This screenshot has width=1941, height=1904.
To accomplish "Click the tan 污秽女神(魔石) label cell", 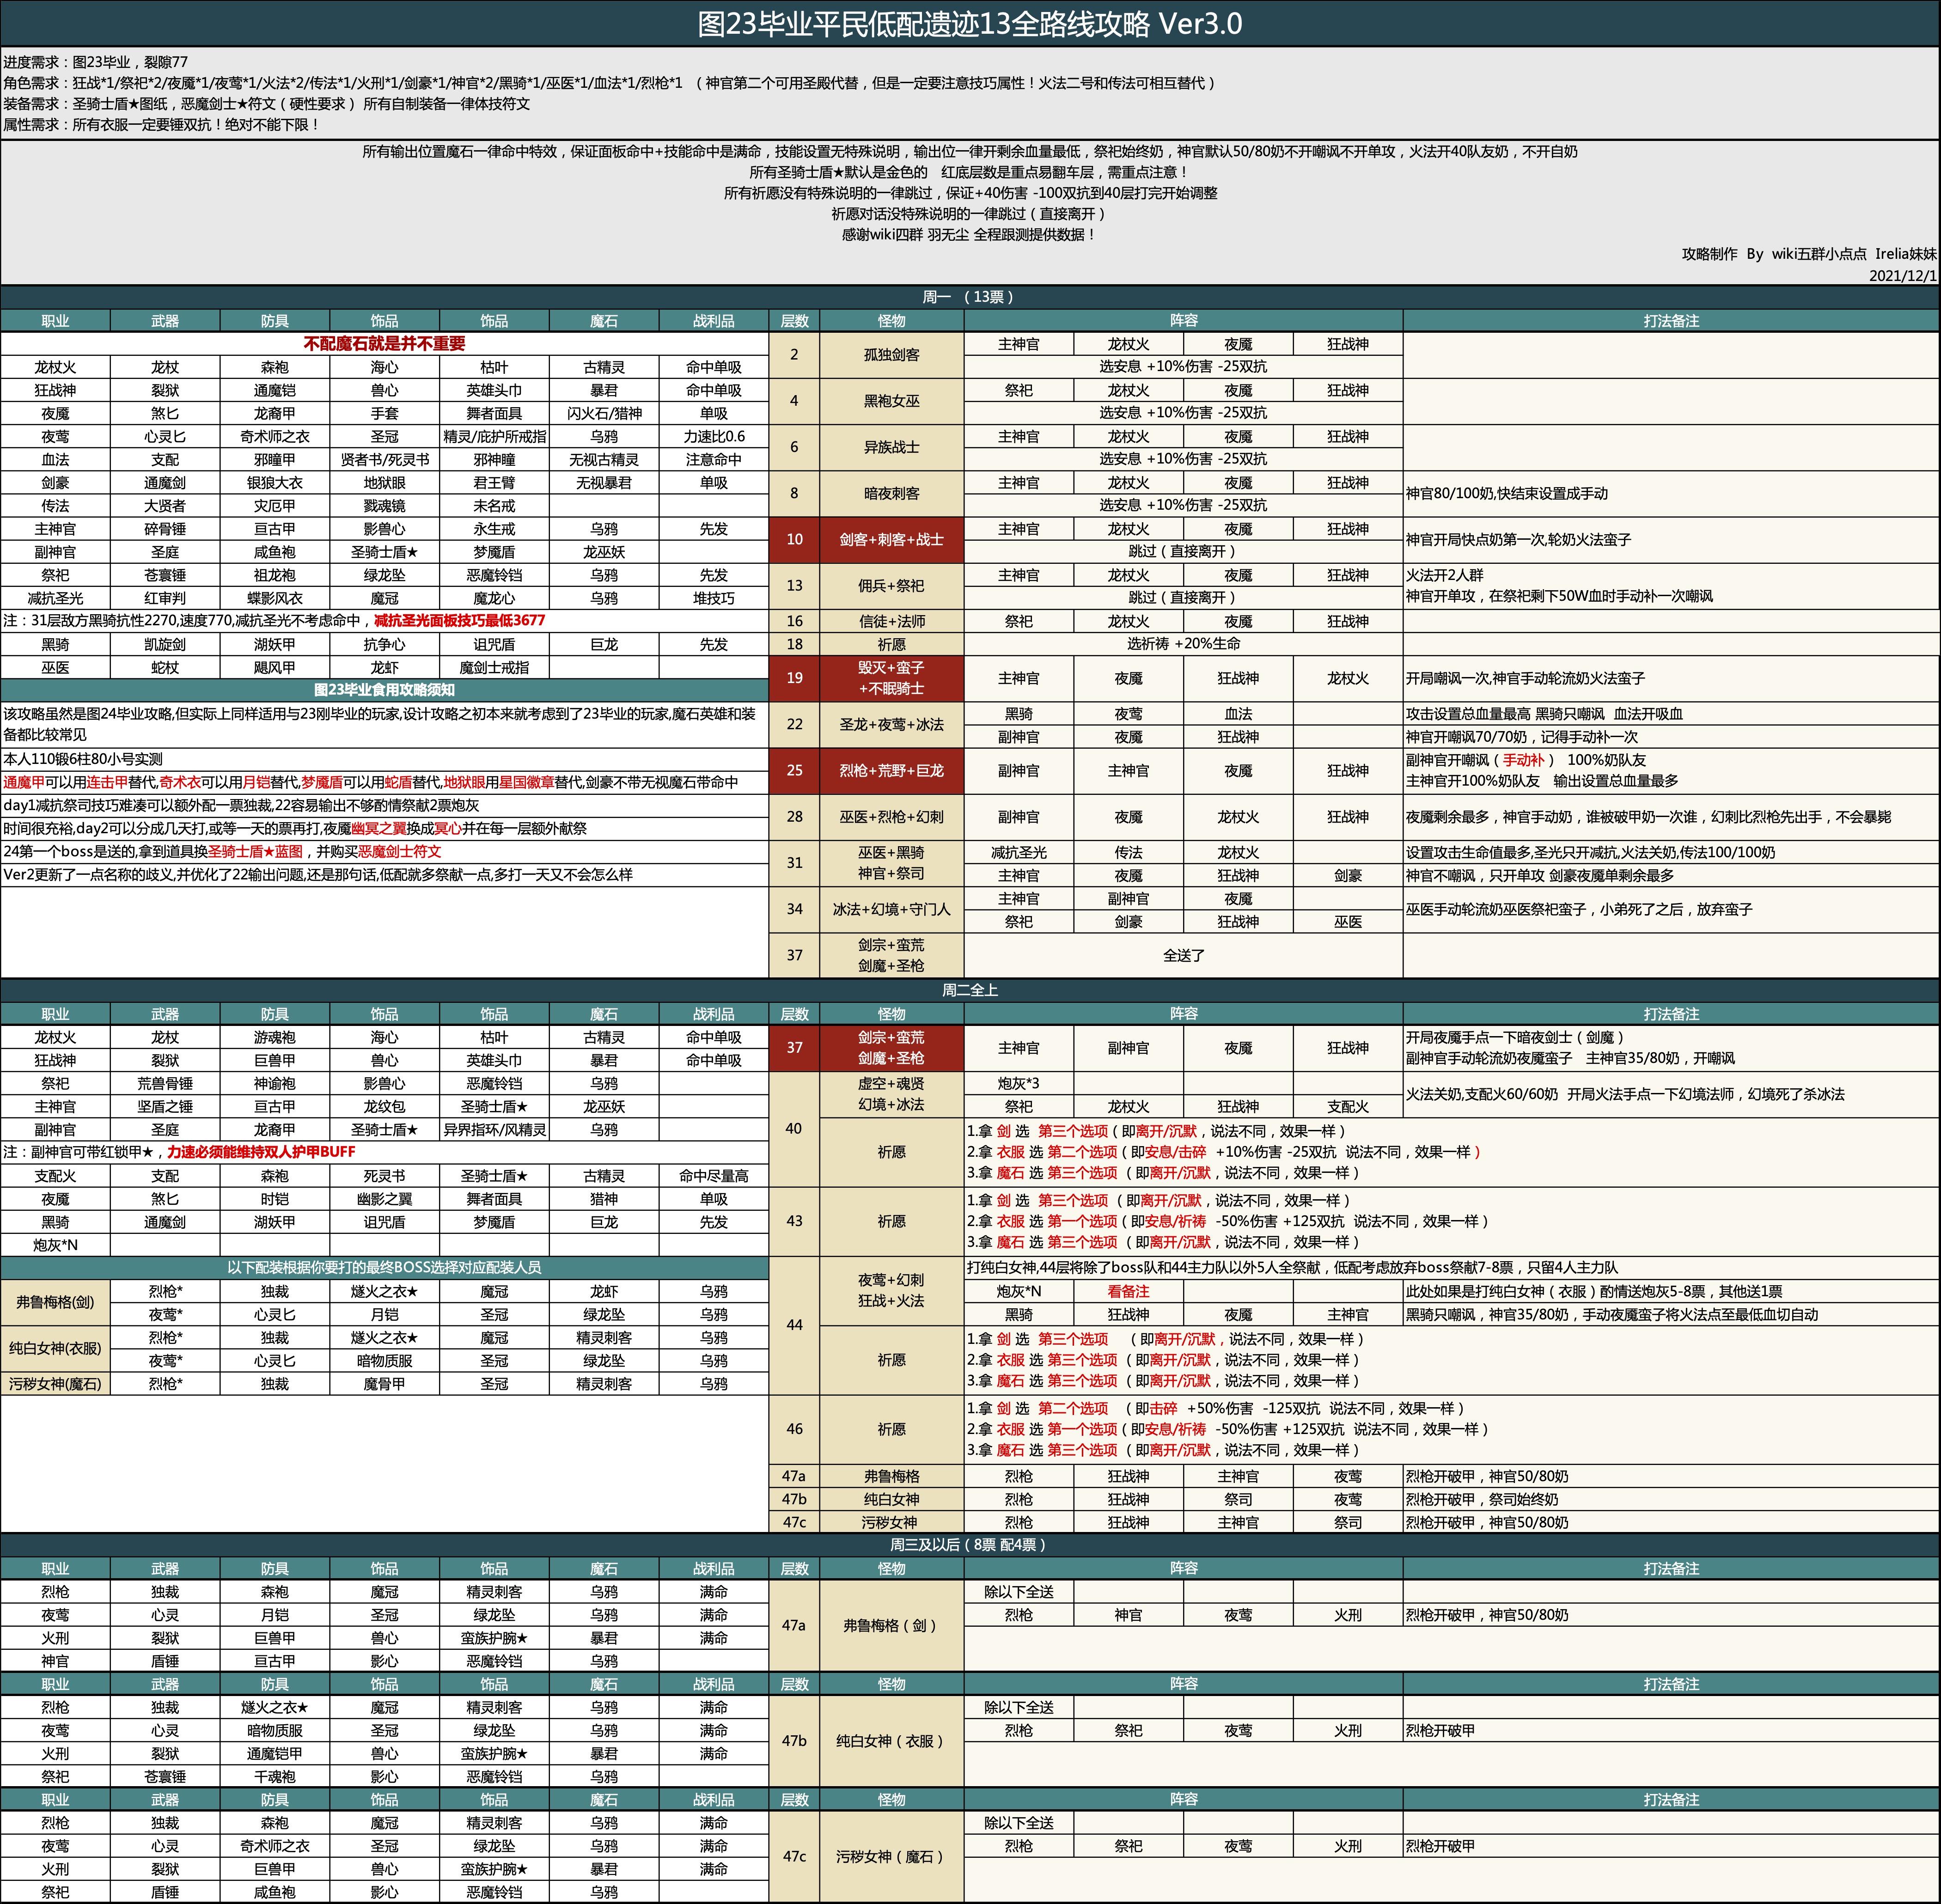I will [55, 1384].
